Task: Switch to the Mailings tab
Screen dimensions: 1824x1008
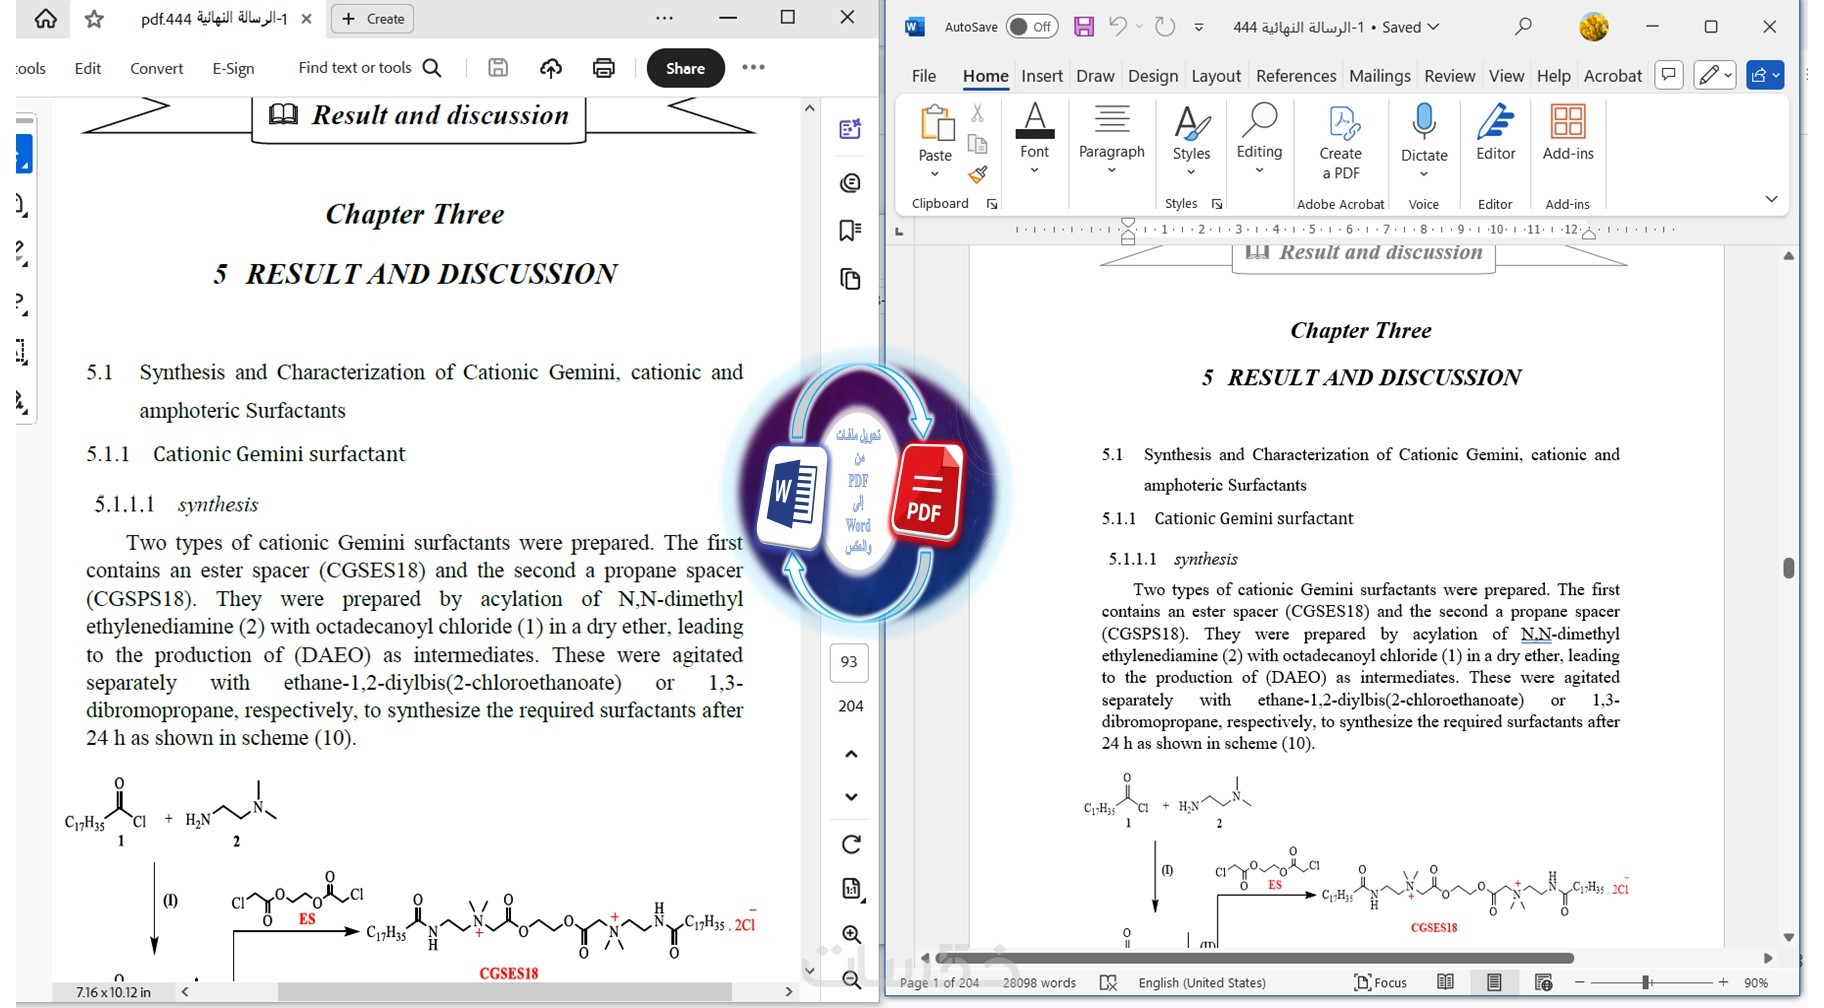Action: (x=1380, y=76)
